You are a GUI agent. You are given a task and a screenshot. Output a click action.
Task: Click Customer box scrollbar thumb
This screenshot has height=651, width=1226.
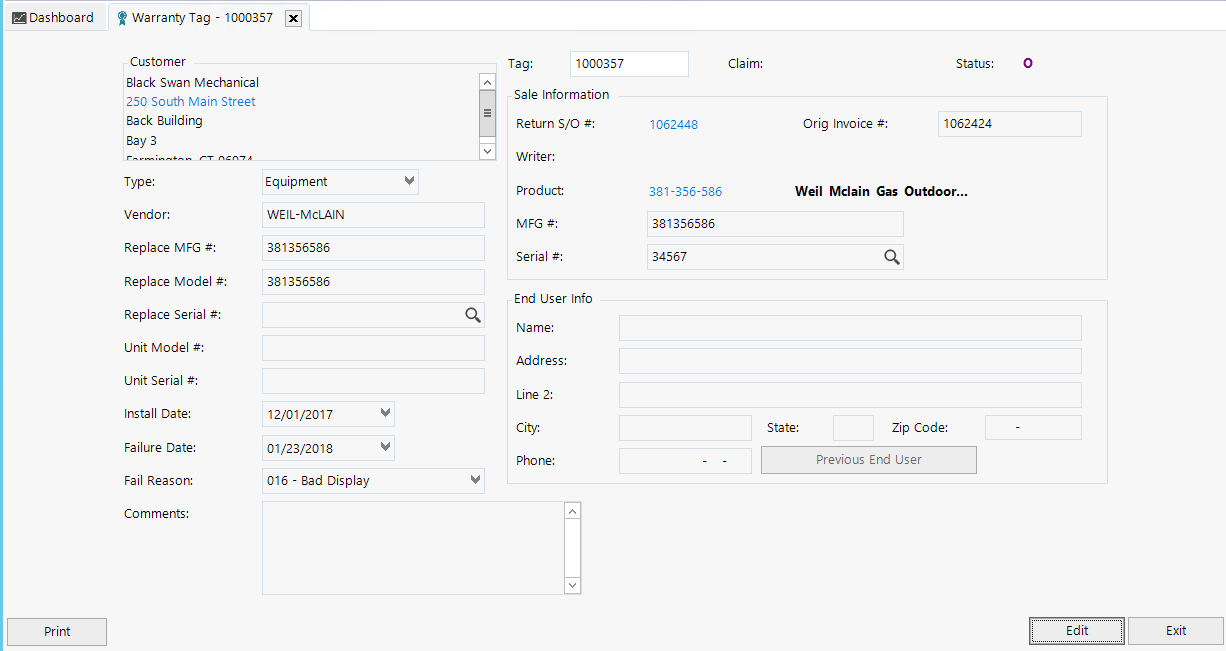coord(488,112)
